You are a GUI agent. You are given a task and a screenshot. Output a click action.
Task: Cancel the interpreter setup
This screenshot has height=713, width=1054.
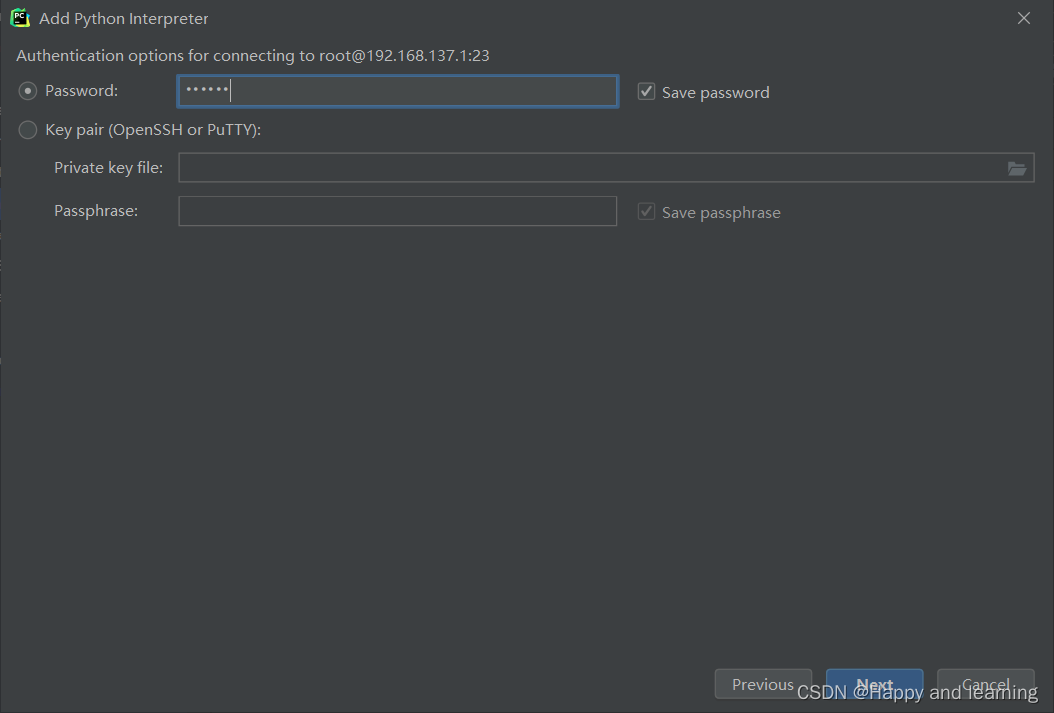click(x=985, y=684)
